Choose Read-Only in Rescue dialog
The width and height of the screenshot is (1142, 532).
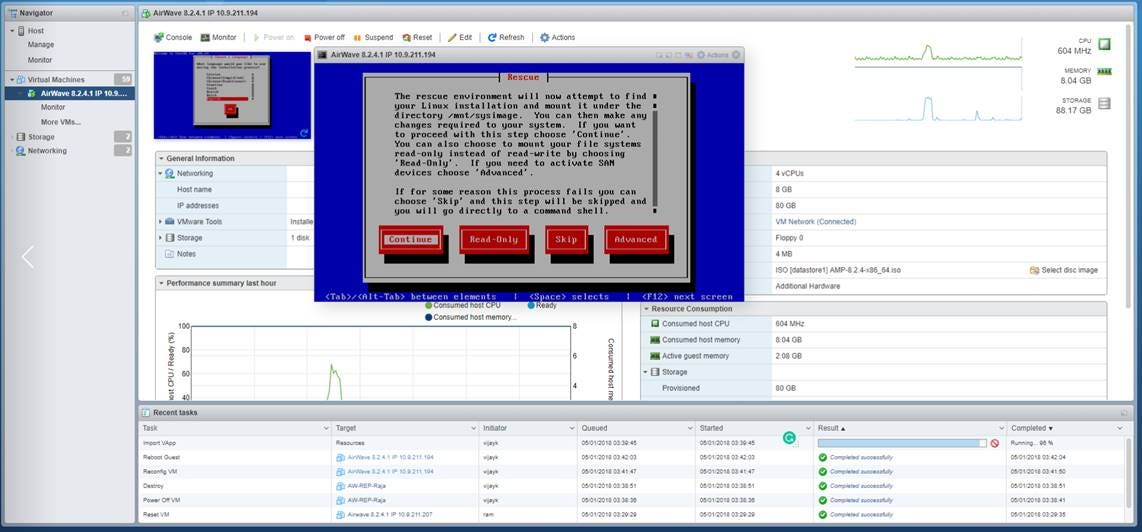pos(493,240)
